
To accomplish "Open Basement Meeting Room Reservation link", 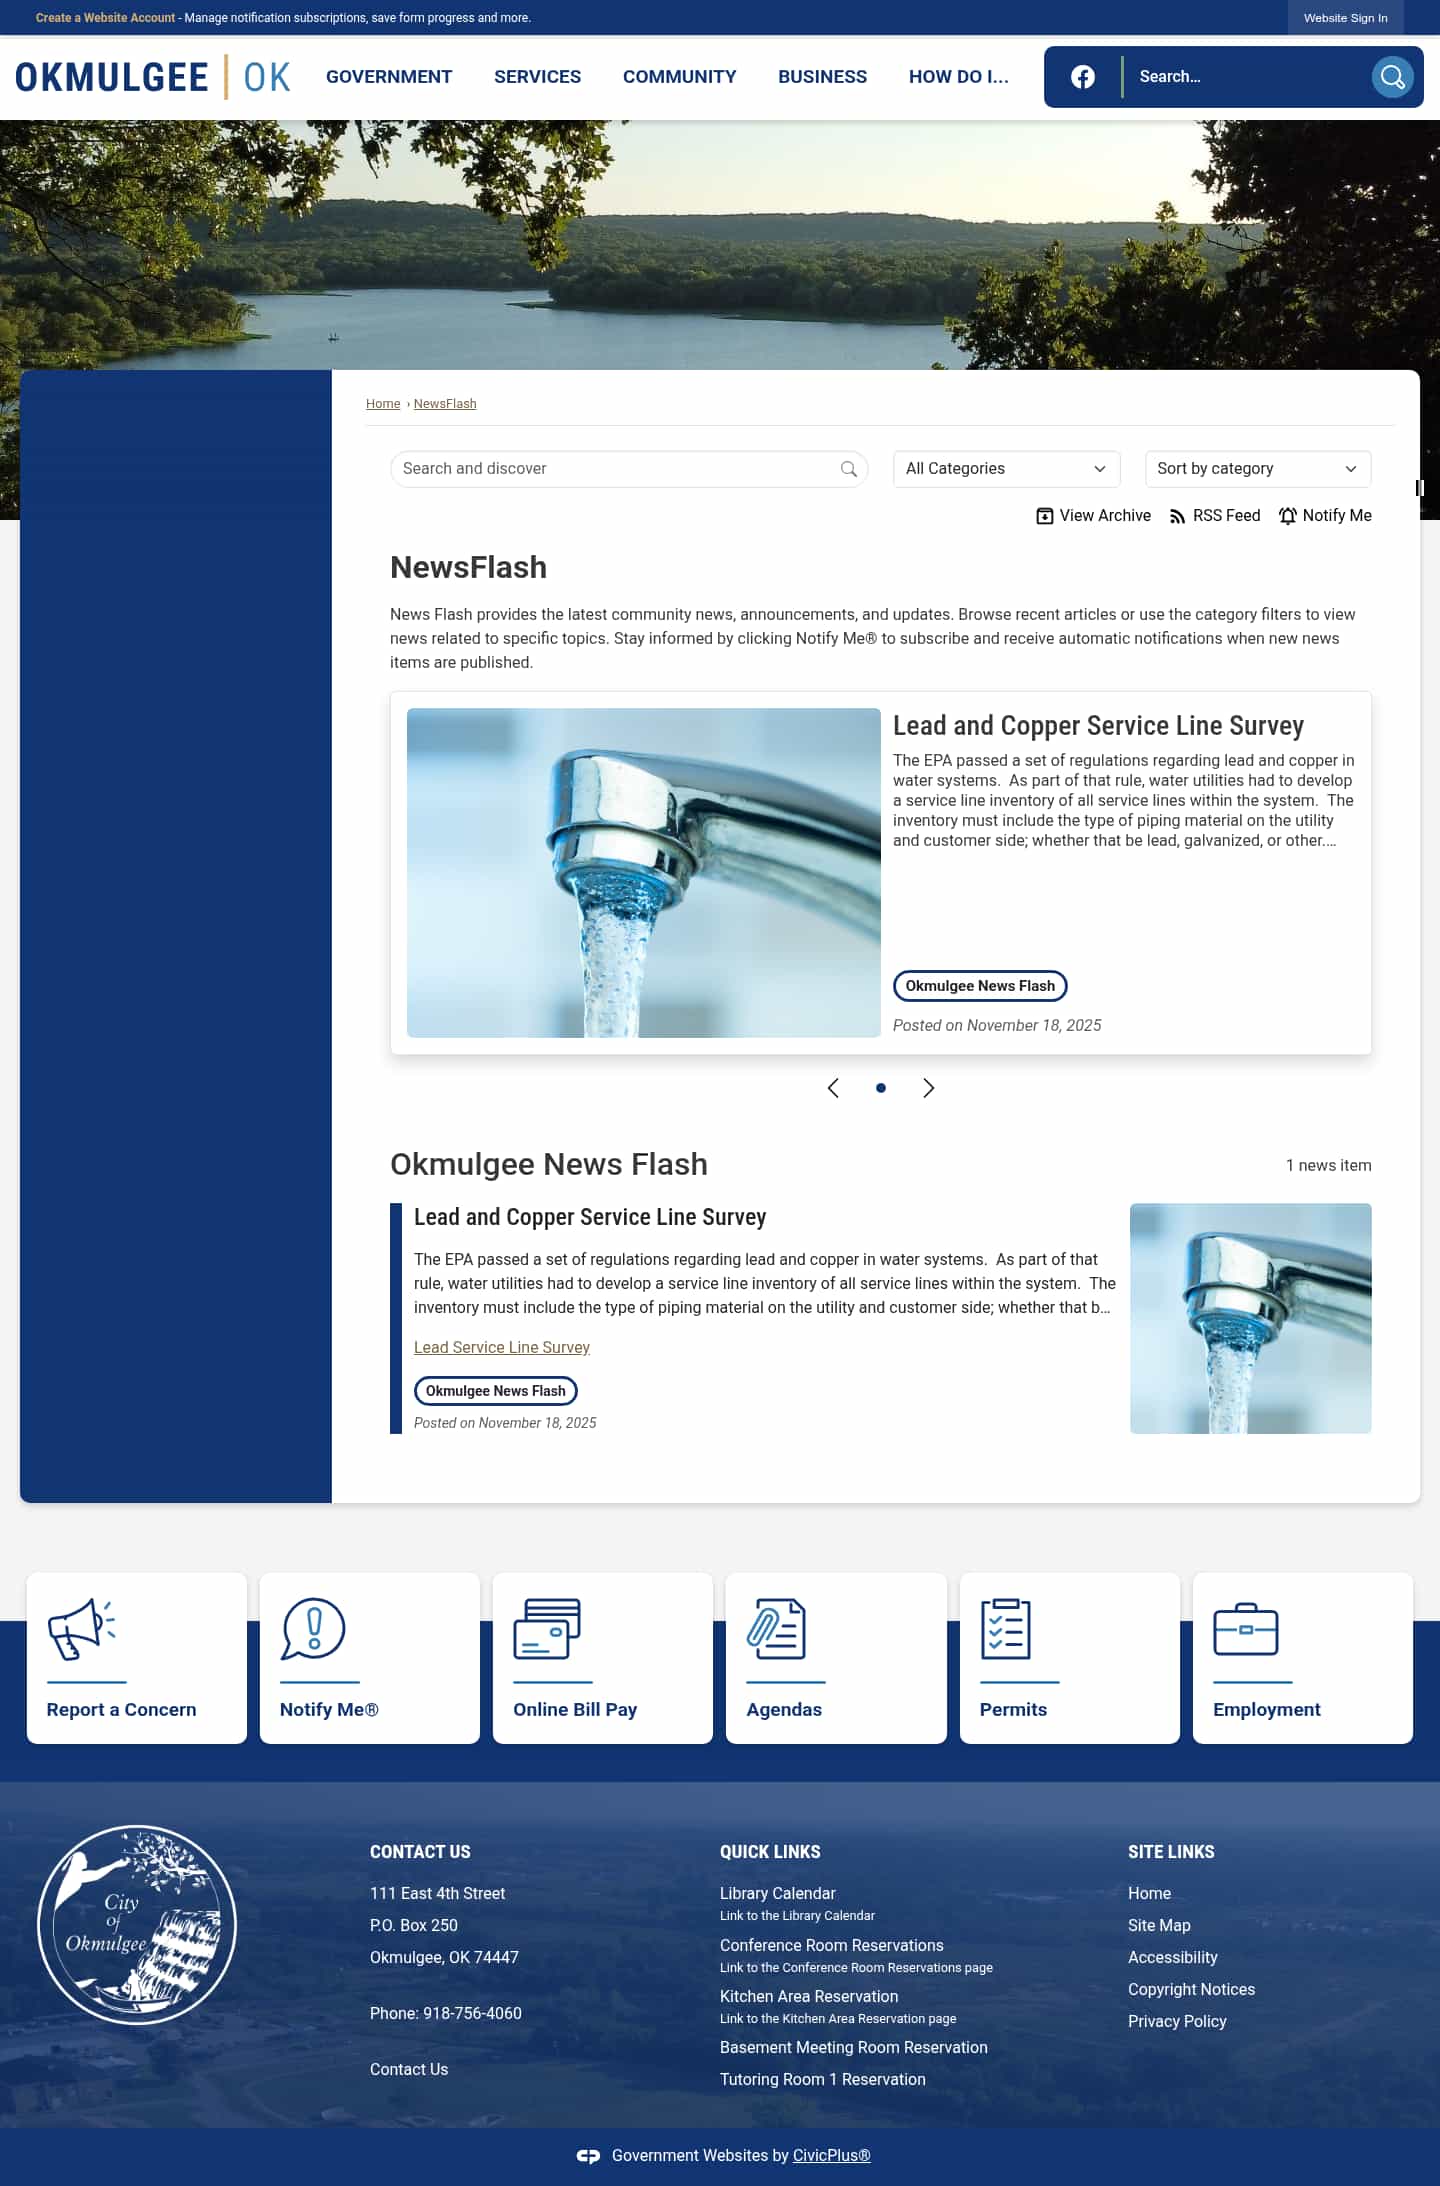I will coord(853,2048).
